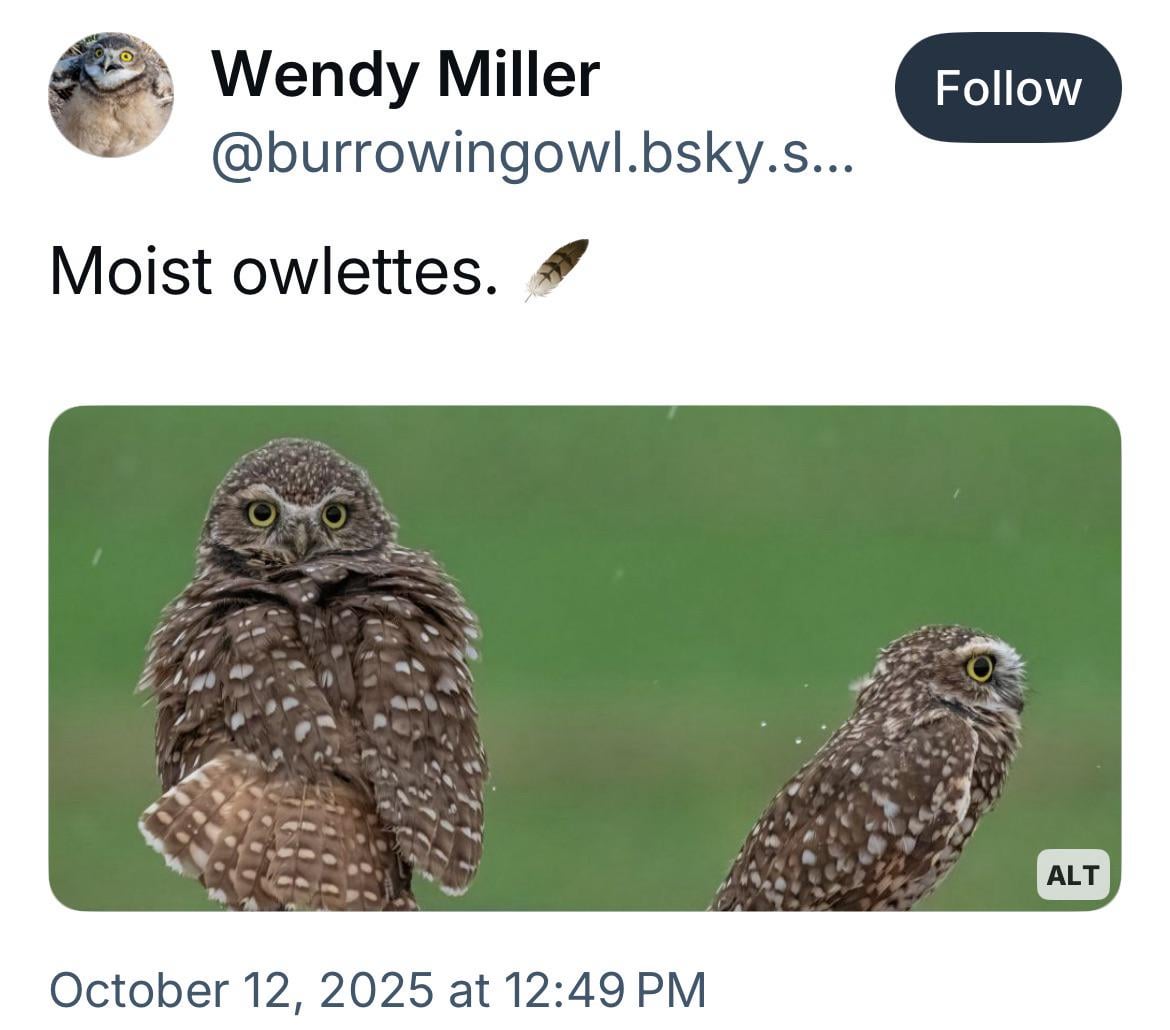
Task: Click the word "Moist" in the post
Action: (x=130, y=270)
